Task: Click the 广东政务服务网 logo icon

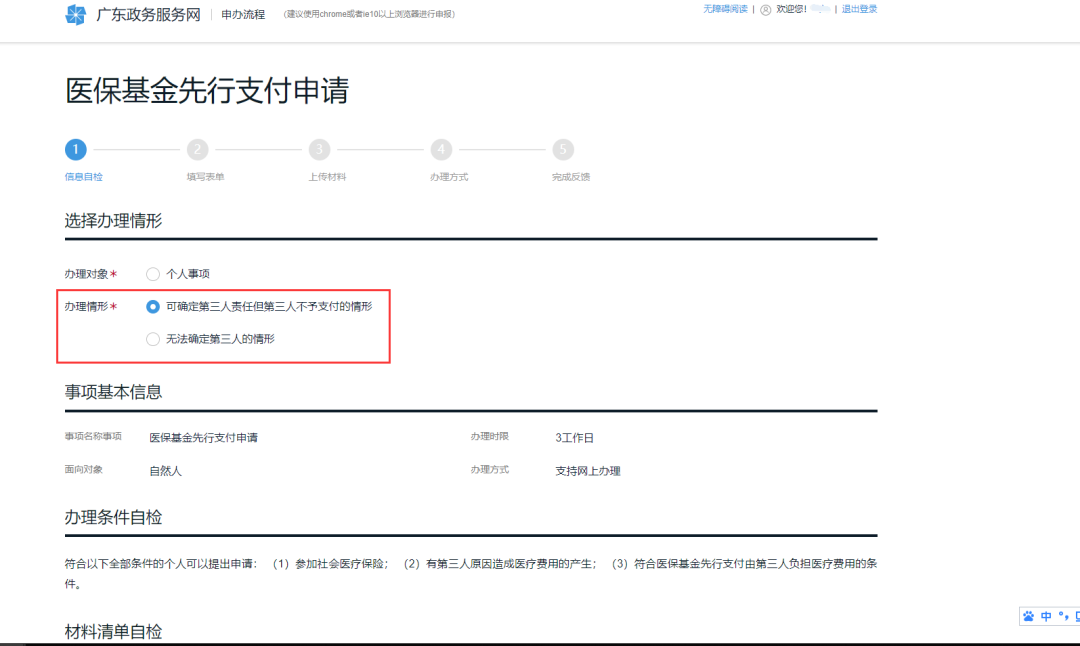Action: click(76, 14)
